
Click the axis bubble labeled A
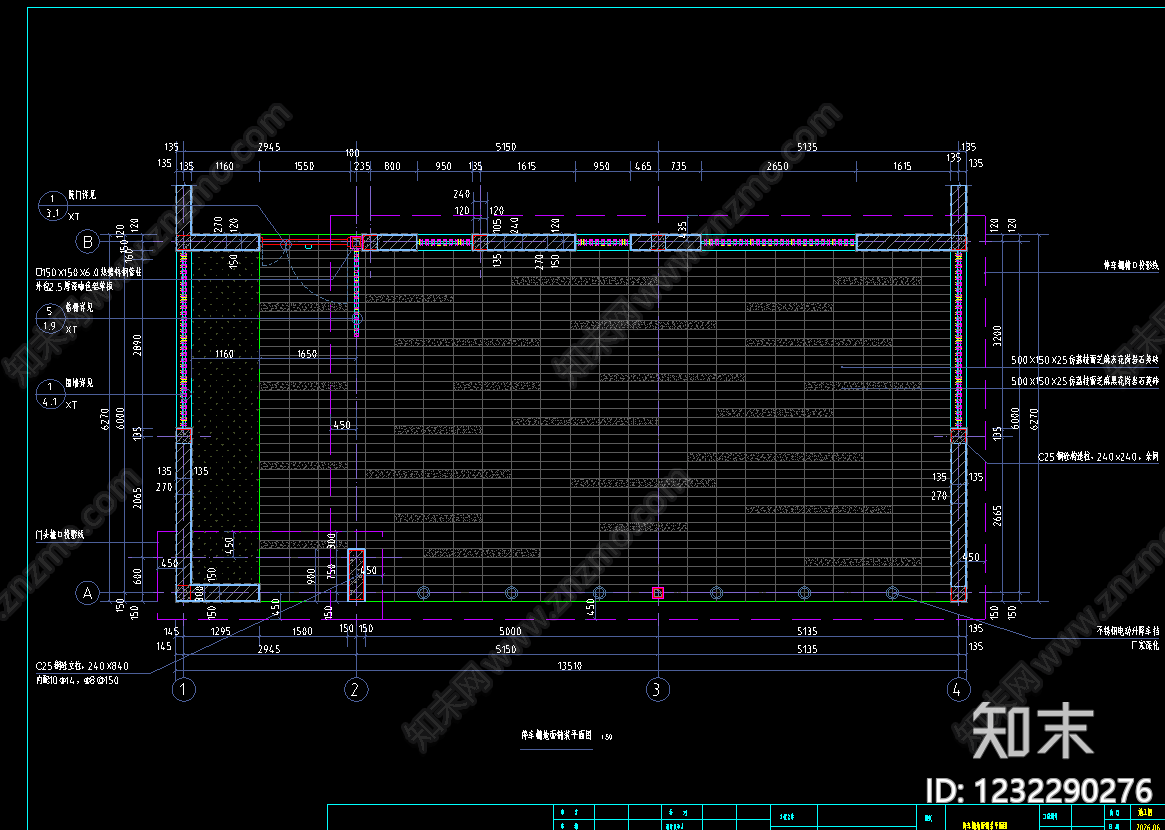click(88, 593)
